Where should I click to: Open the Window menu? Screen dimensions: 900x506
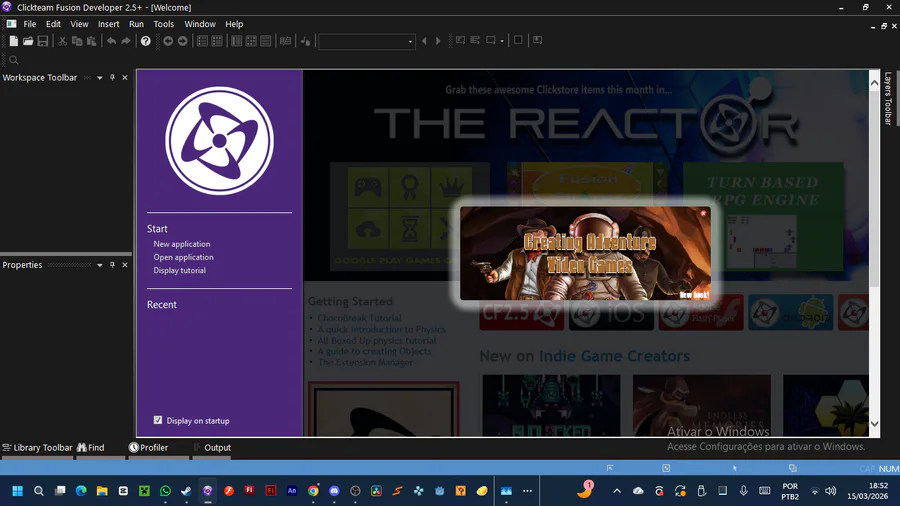pos(200,24)
